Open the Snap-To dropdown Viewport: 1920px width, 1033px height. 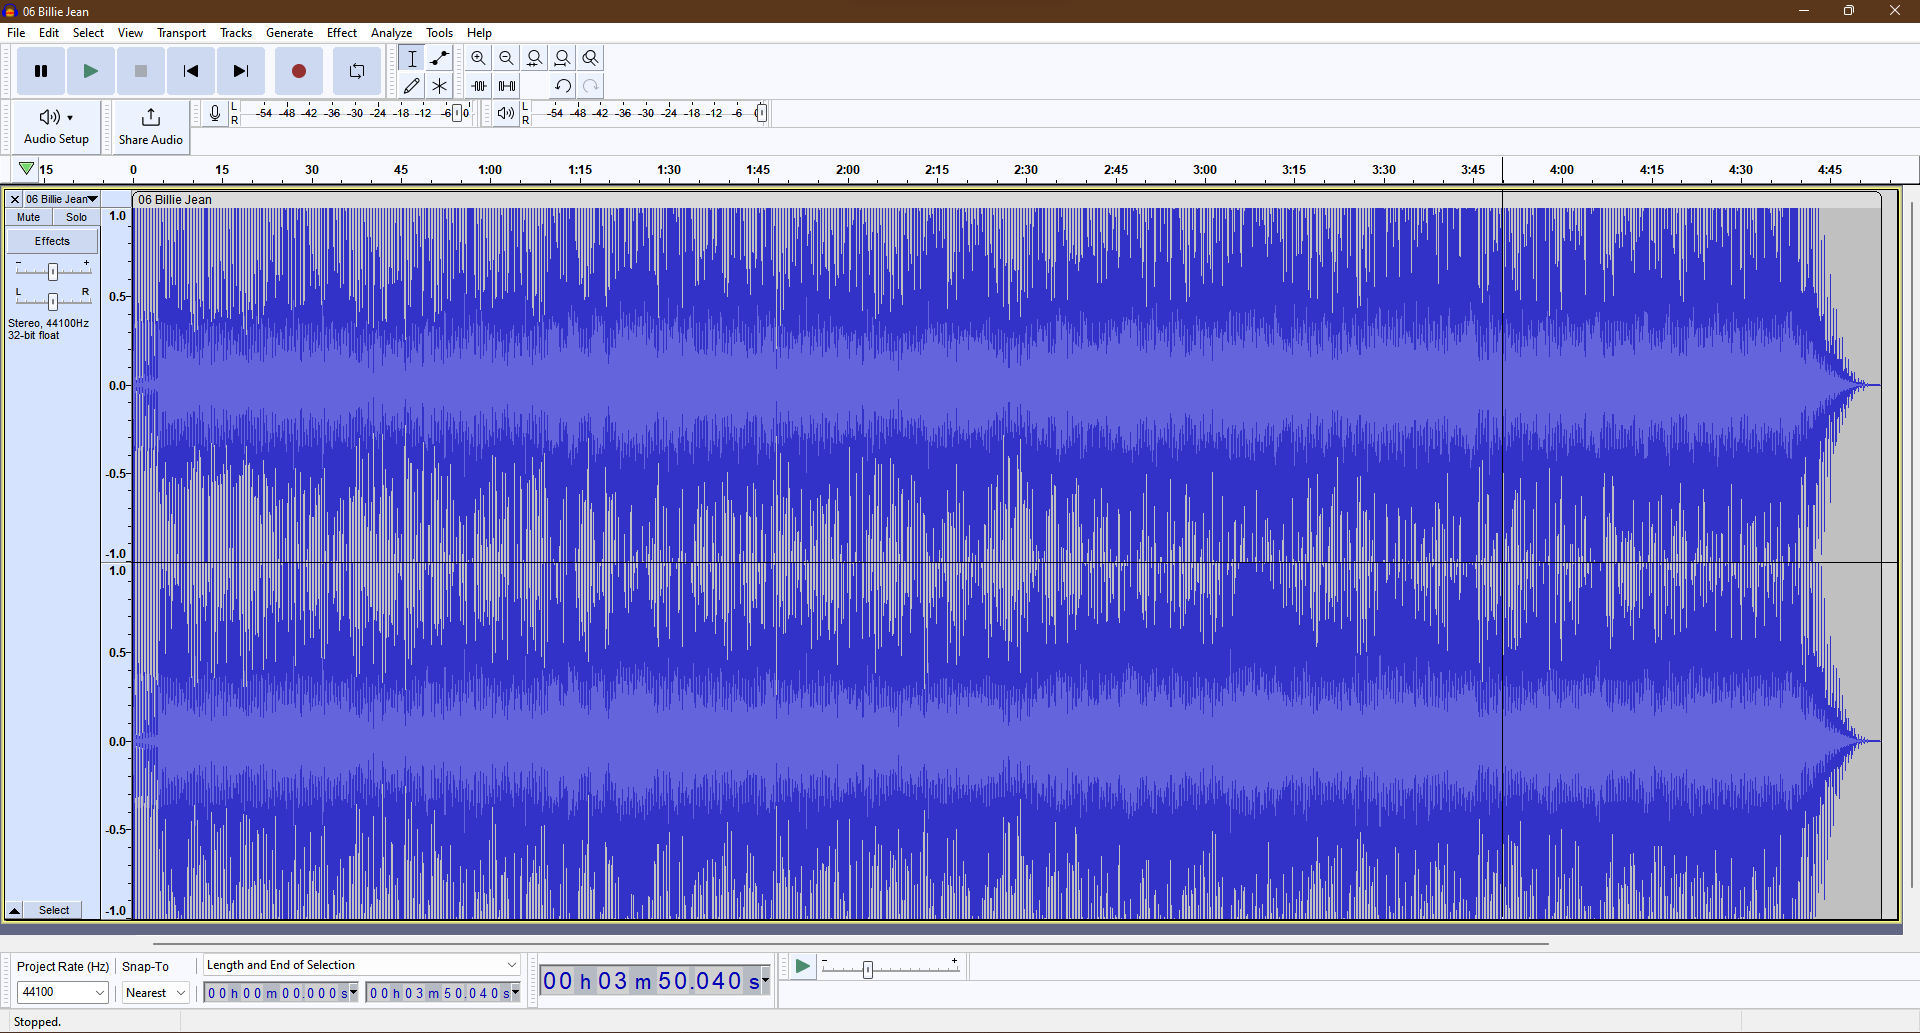155,992
